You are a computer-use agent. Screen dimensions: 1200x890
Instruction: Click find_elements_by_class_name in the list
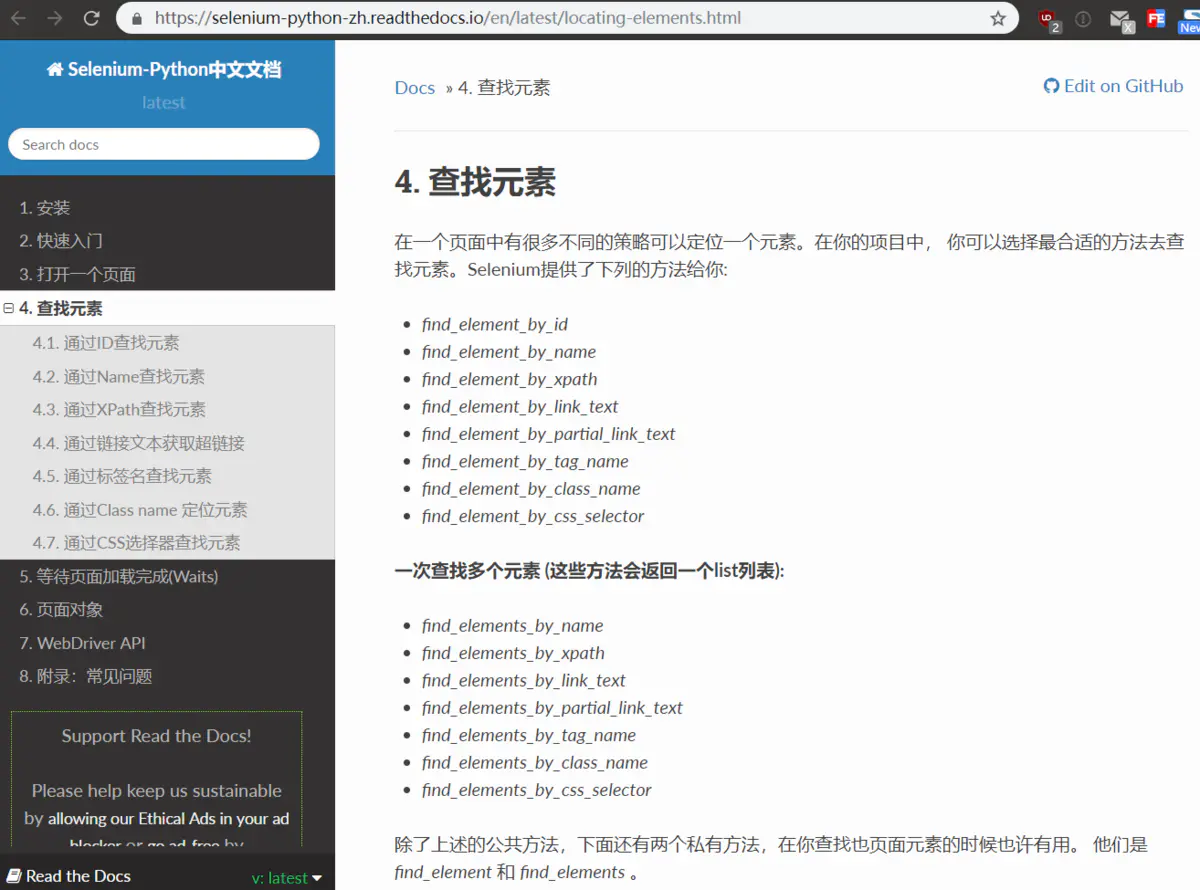(535, 763)
